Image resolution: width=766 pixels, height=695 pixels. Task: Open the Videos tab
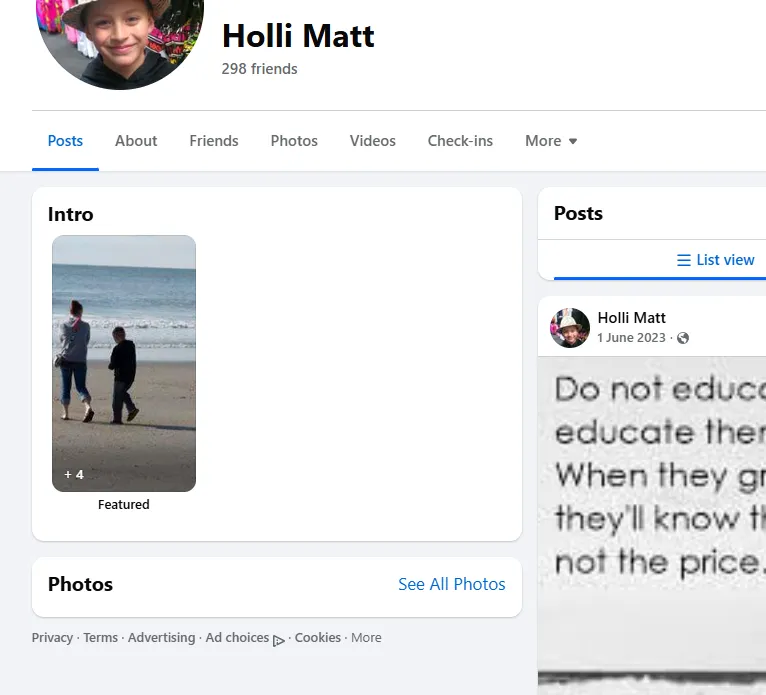[372, 141]
